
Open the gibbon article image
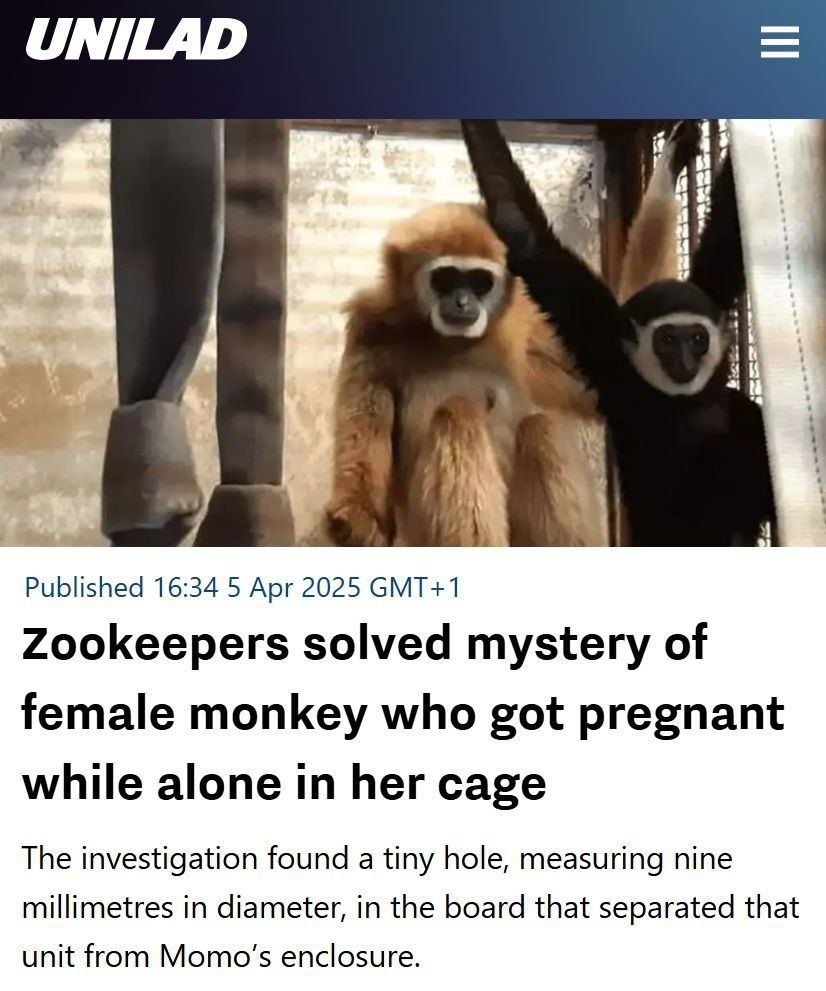(x=413, y=332)
